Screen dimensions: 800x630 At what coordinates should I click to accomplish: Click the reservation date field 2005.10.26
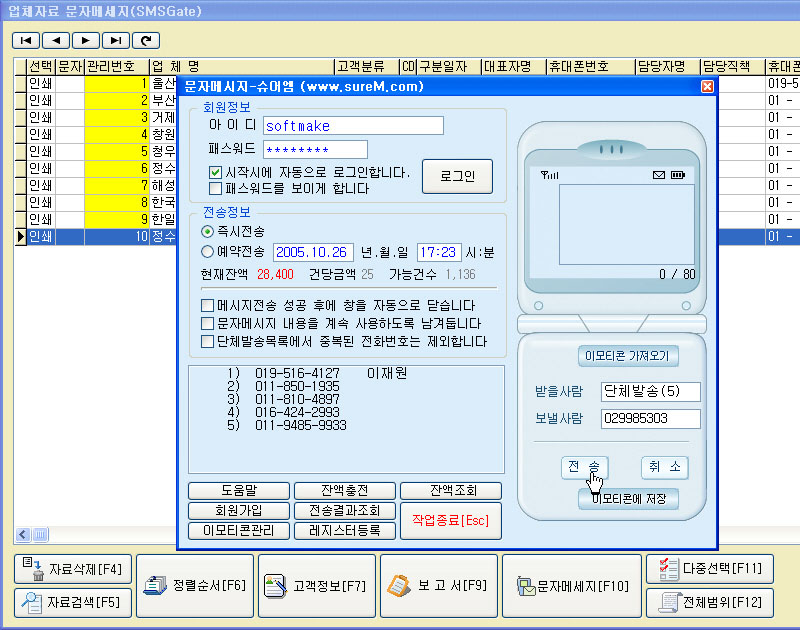[x=312, y=252]
